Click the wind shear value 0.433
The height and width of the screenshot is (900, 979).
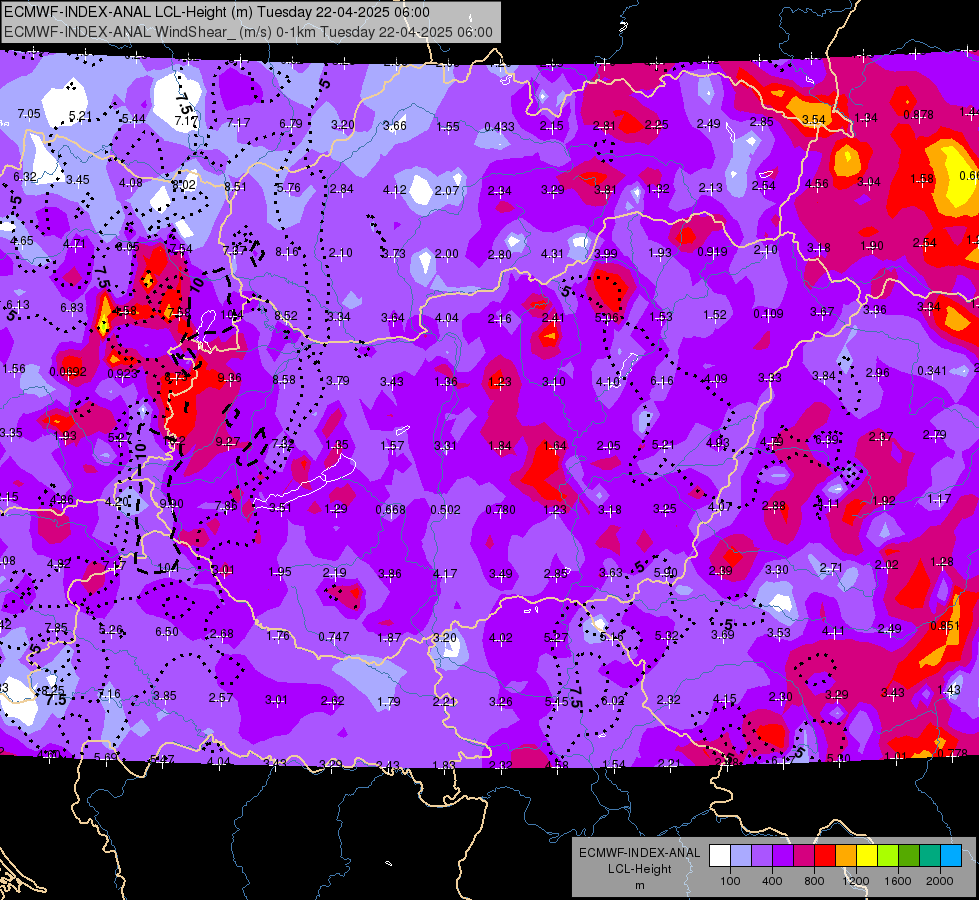[499, 127]
